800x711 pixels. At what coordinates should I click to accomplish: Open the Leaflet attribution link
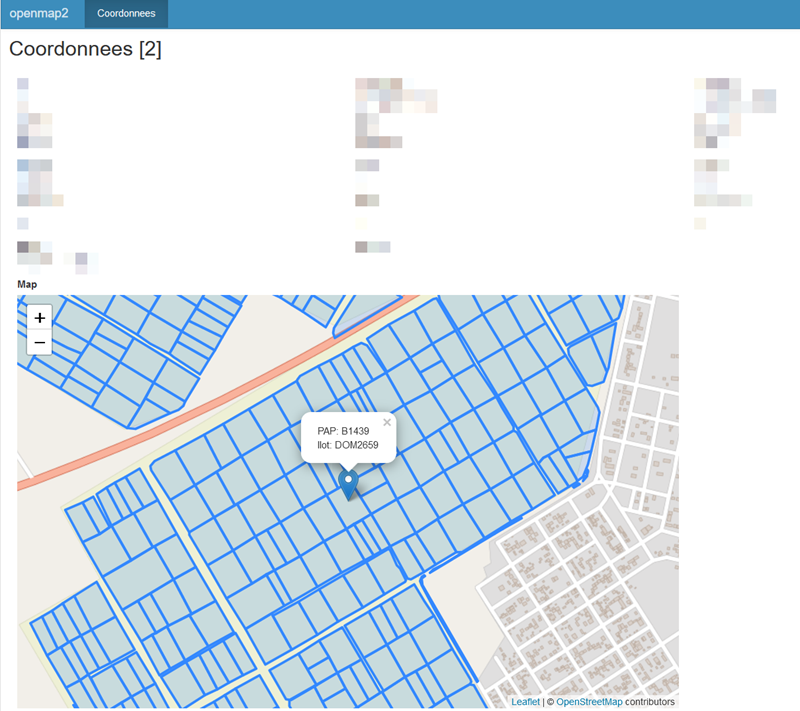525,701
